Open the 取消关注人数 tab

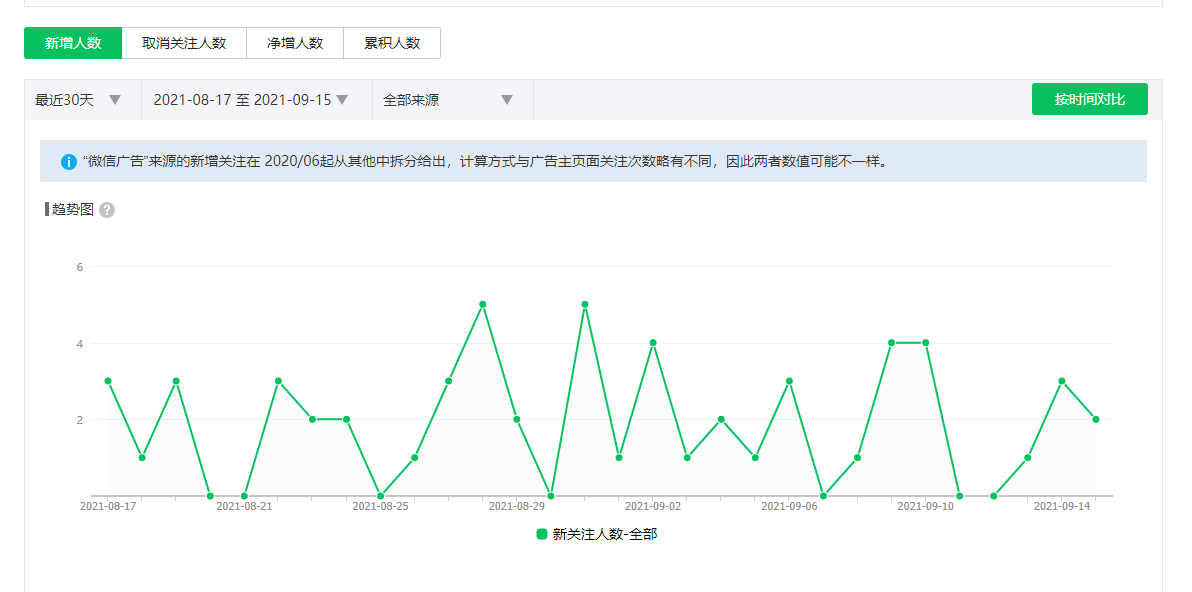(184, 43)
